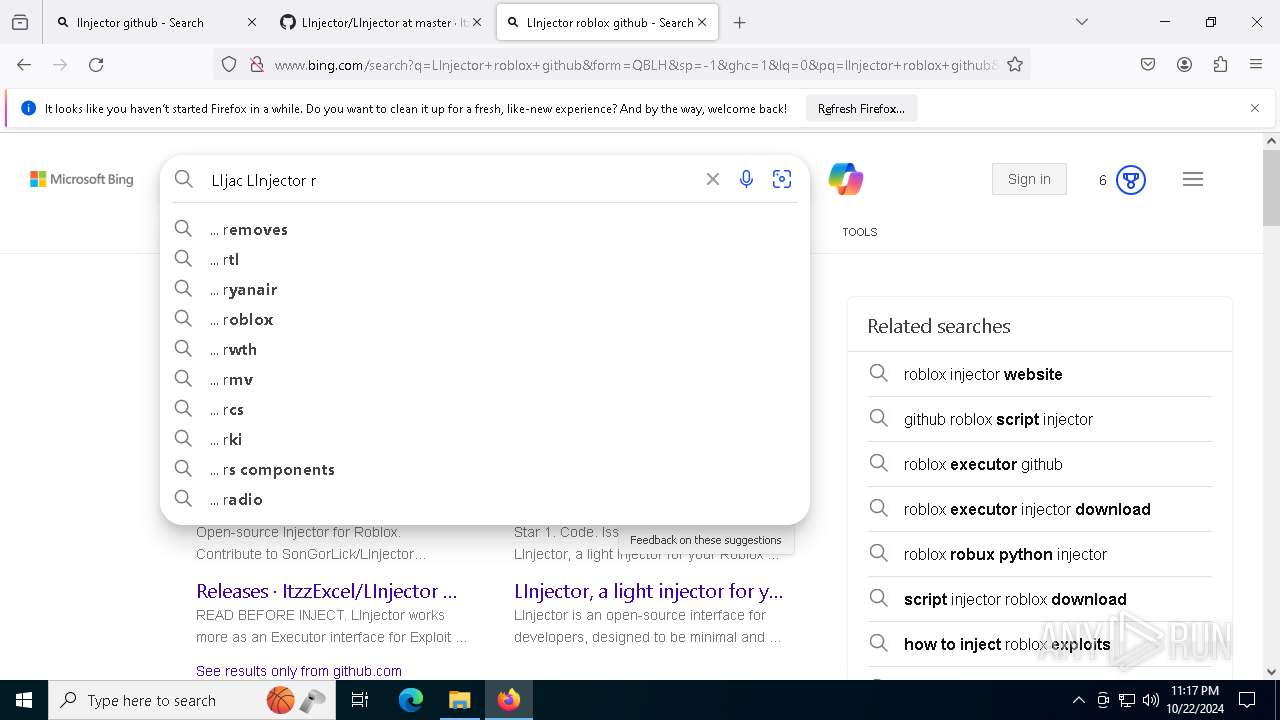The width and height of the screenshot is (1280, 720).
Task: Open the Copilot icon
Action: click(x=846, y=179)
